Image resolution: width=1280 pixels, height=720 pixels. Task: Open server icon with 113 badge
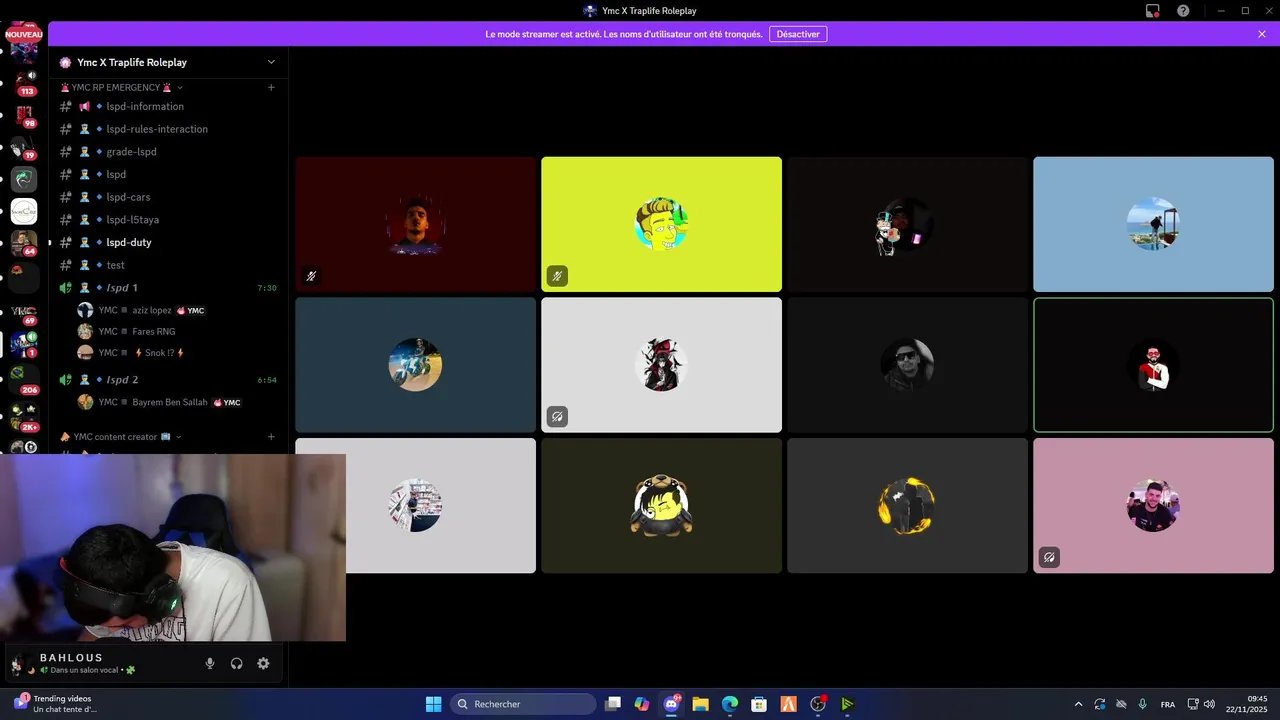(24, 82)
